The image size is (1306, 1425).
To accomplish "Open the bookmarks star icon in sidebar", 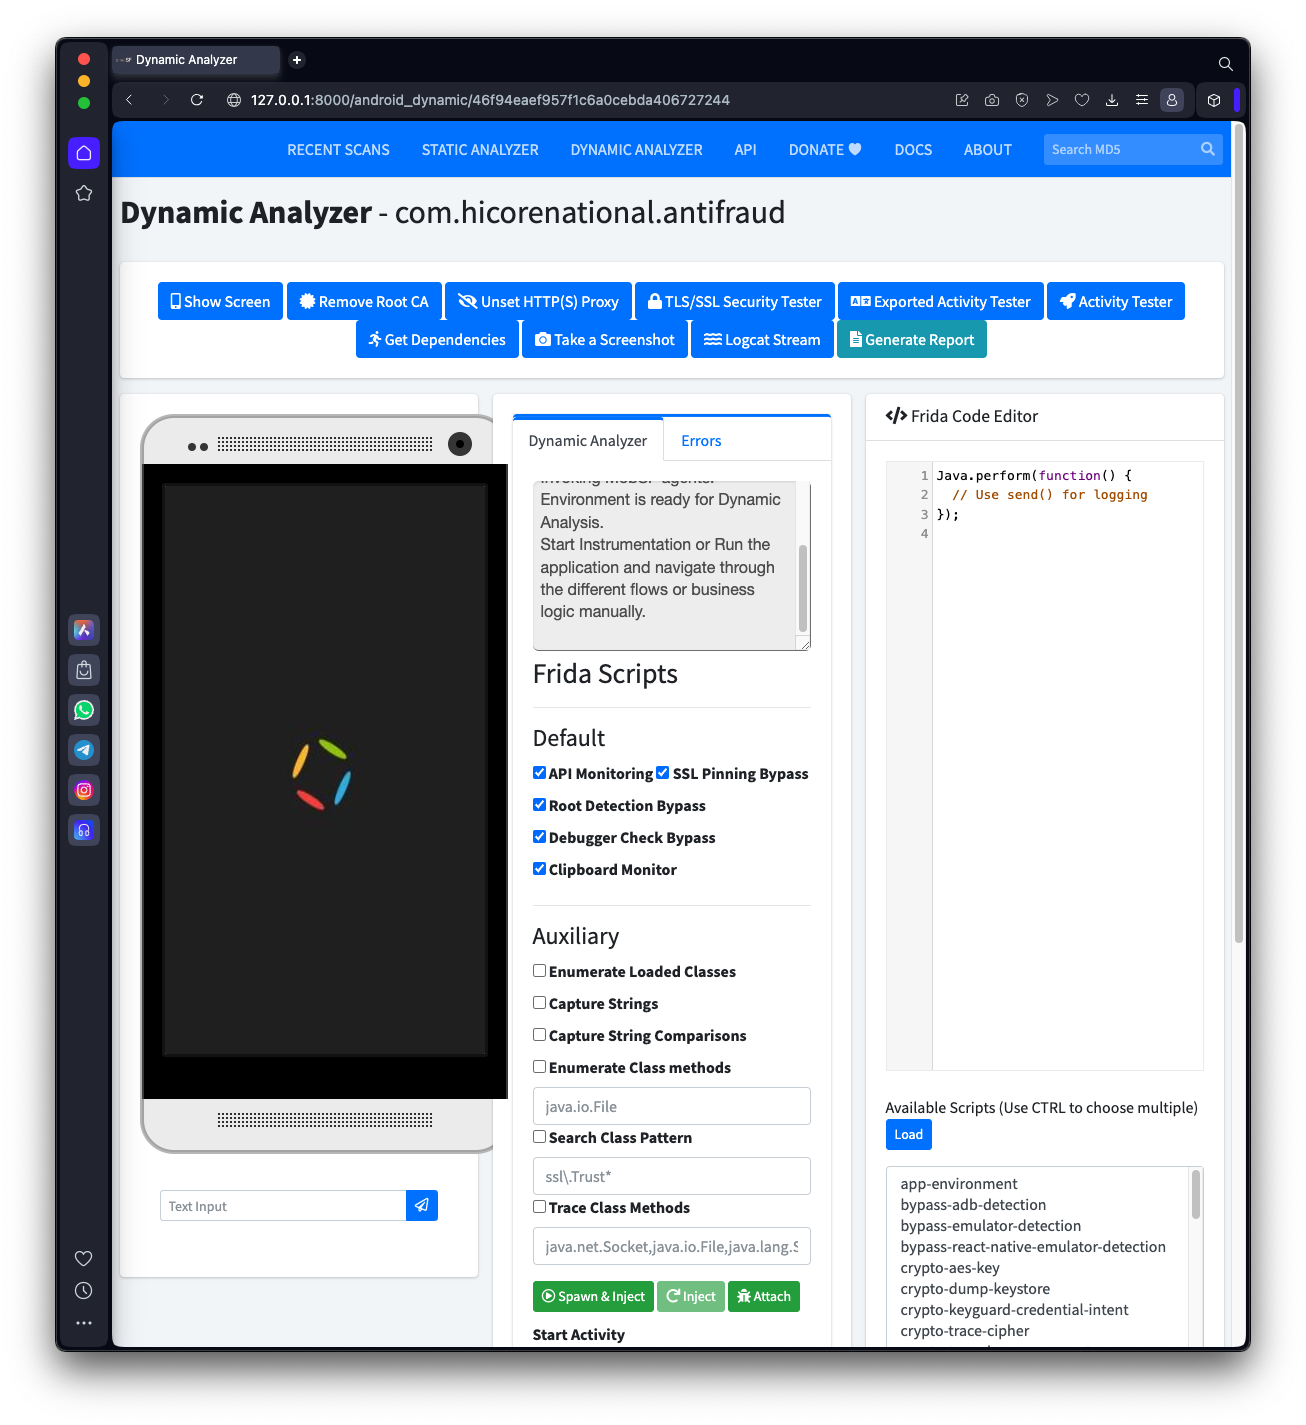I will 84,193.
